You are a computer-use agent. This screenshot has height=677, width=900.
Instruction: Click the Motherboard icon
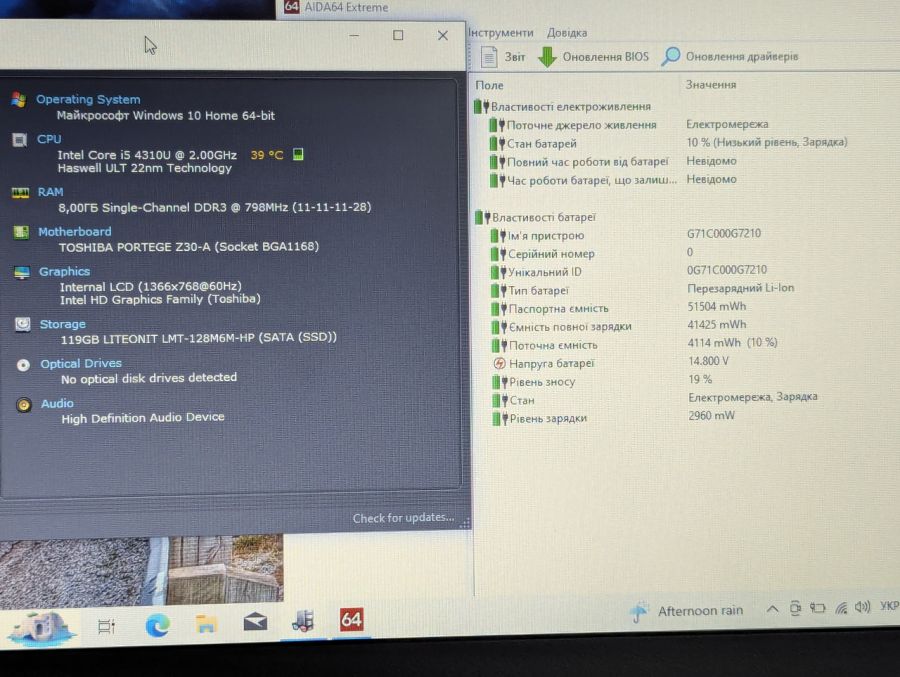[x=21, y=232]
